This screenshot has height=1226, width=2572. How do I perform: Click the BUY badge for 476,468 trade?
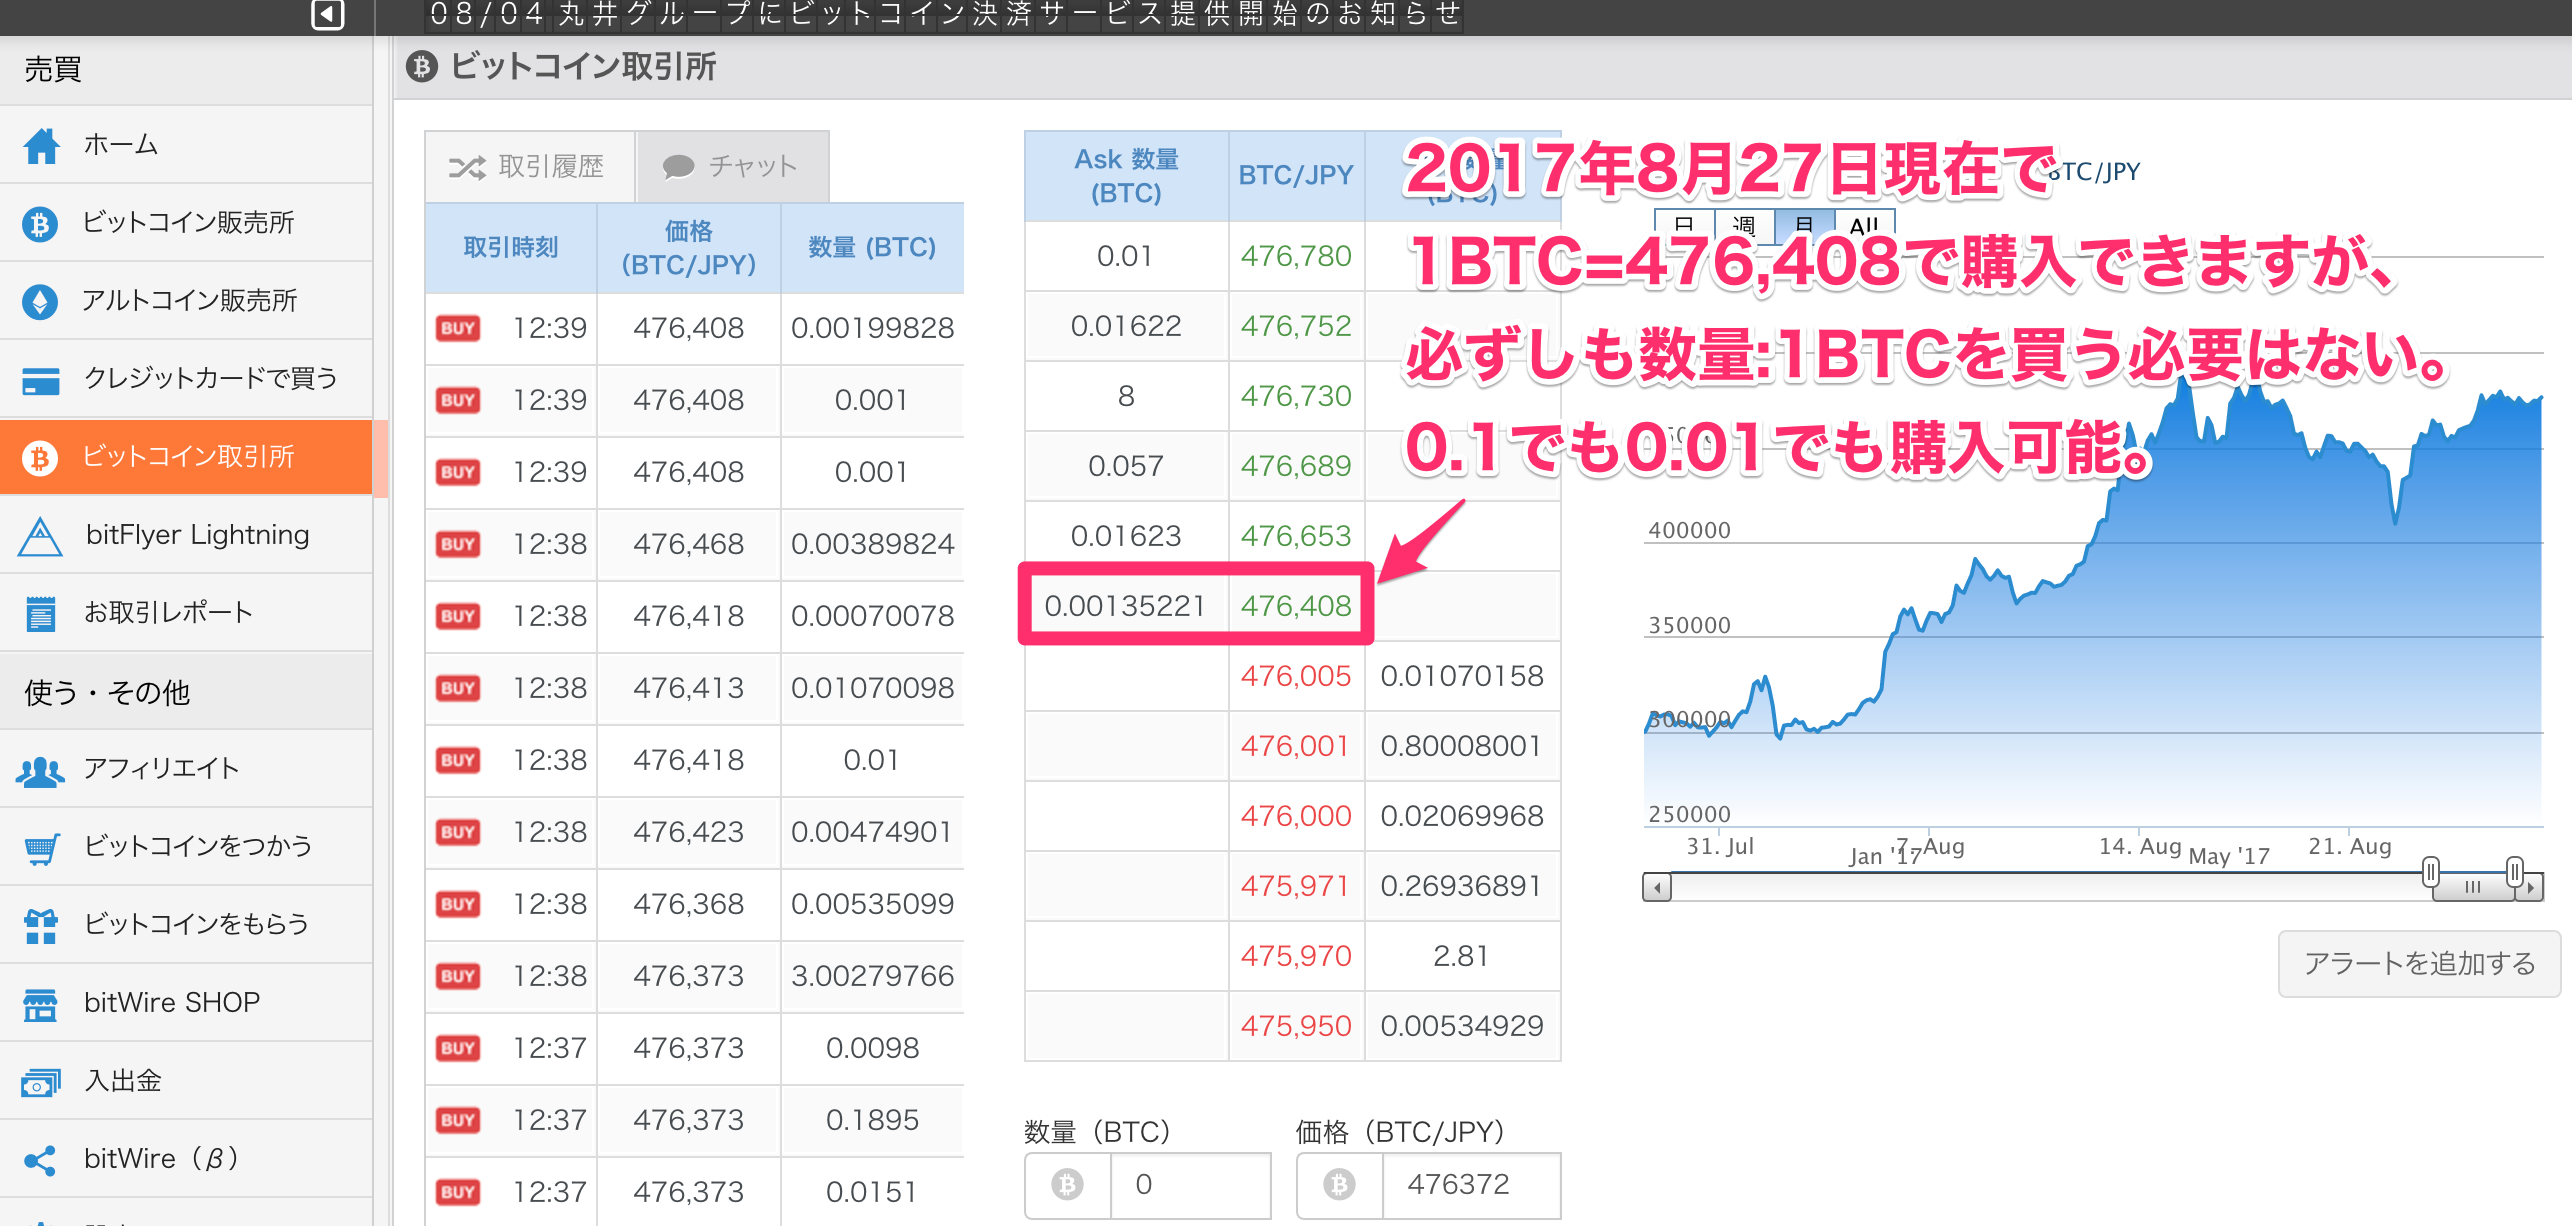(x=458, y=544)
